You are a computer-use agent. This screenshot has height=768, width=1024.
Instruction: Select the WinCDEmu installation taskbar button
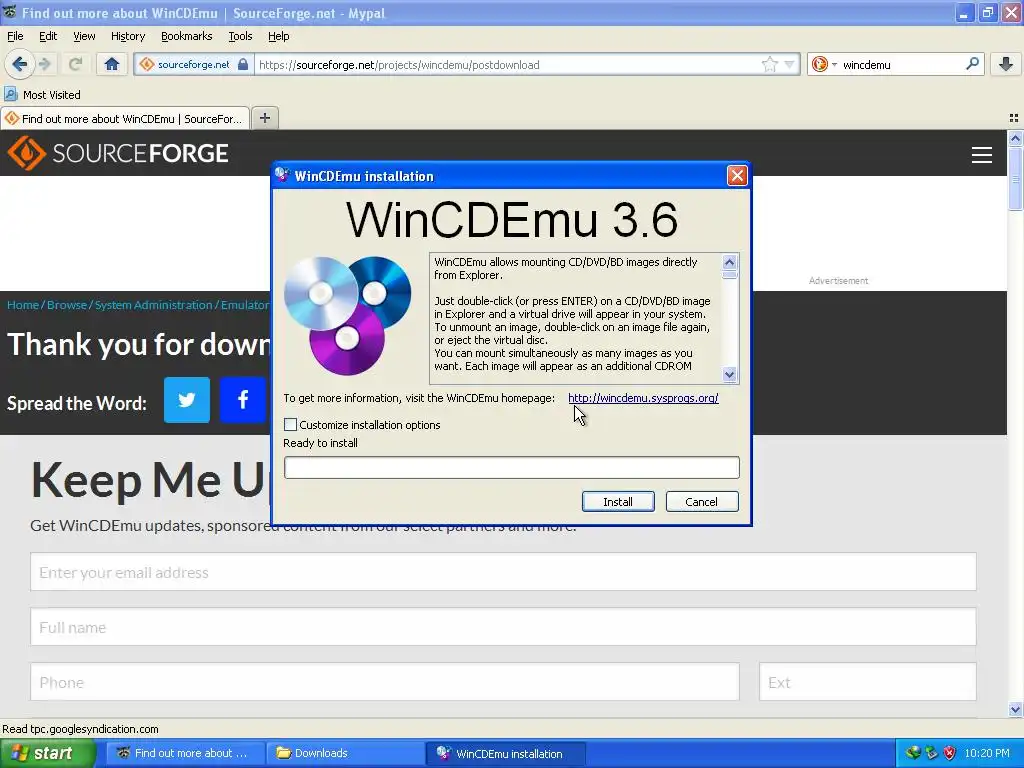505,753
